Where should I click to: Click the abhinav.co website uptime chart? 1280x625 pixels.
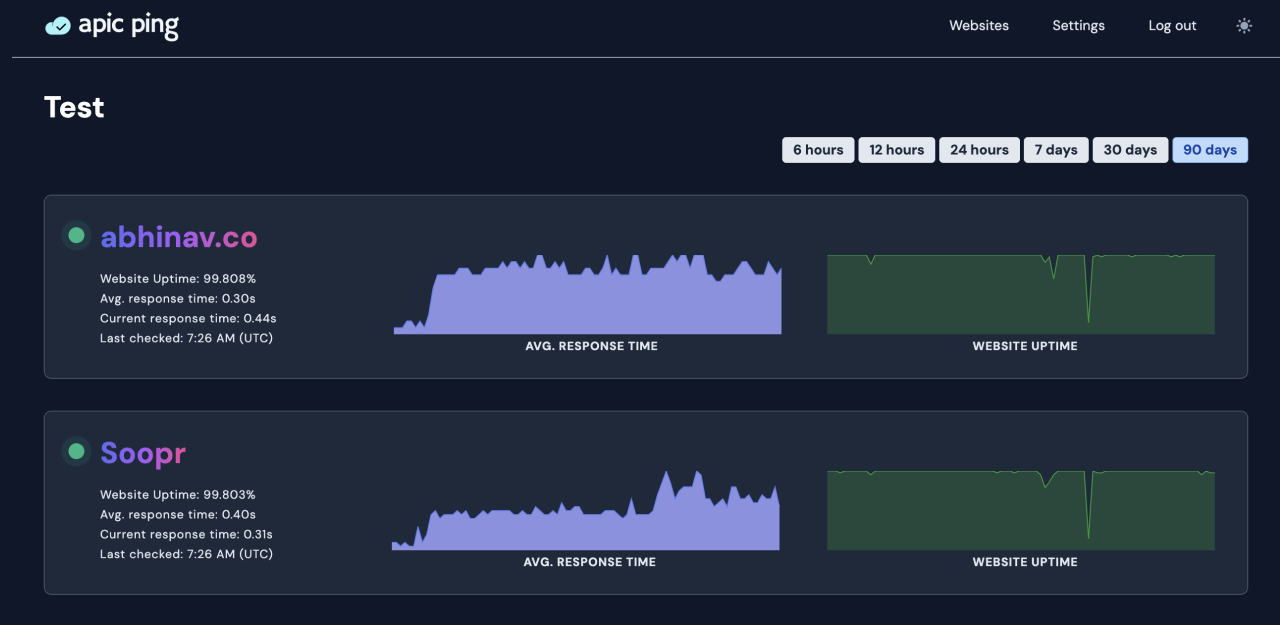click(x=1021, y=294)
